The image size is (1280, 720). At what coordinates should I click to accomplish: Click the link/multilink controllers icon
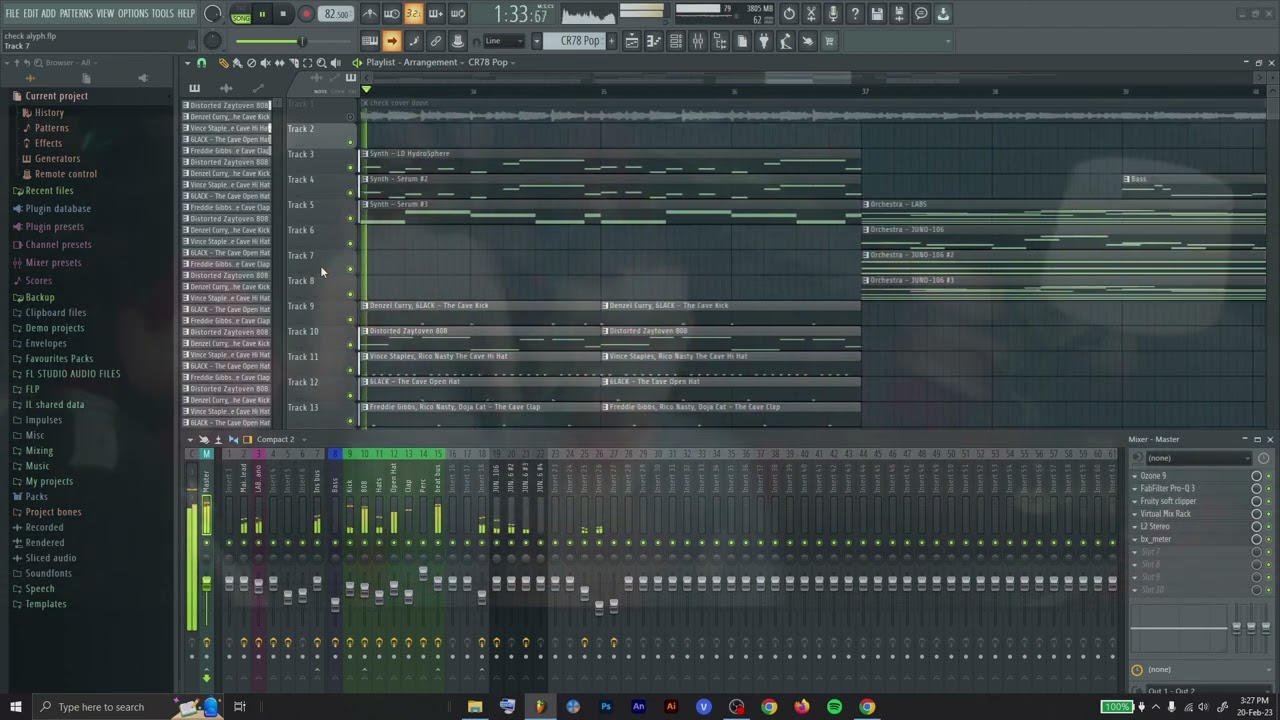436,41
